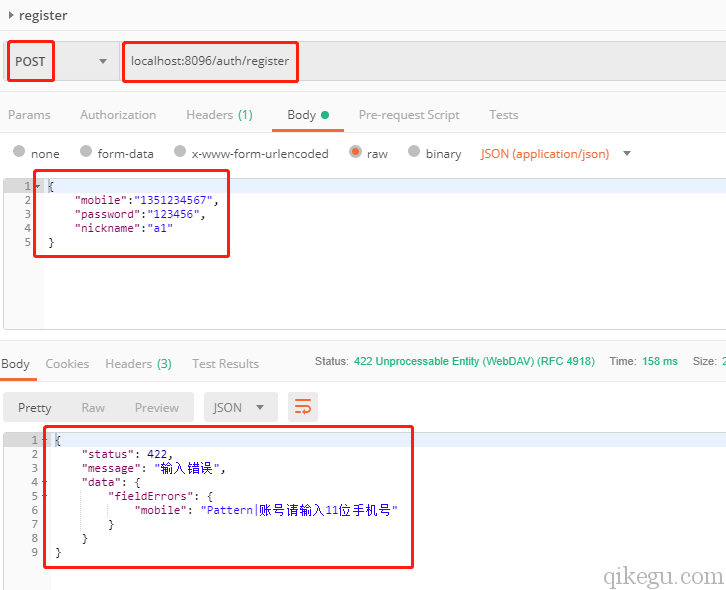
Task: Select the request Body tab
Action: point(308,115)
